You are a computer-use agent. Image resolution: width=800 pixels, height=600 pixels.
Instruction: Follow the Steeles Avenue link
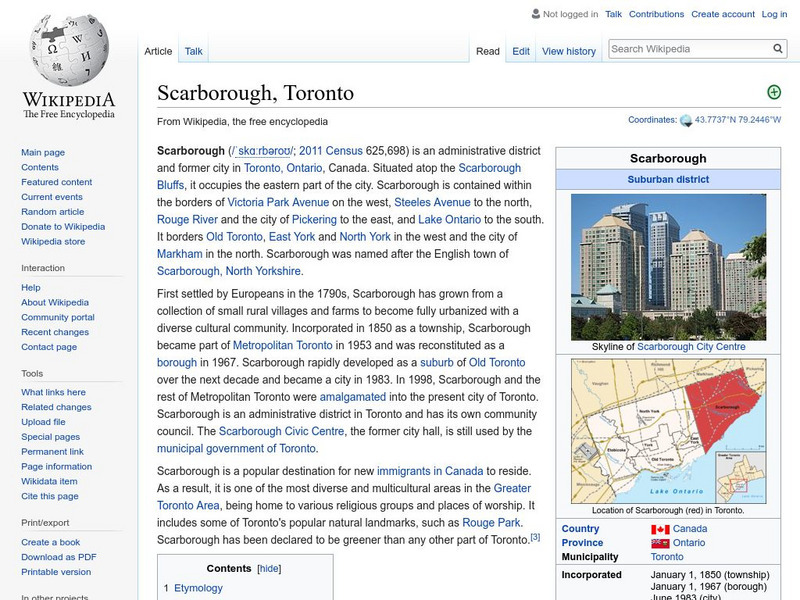[432, 203]
